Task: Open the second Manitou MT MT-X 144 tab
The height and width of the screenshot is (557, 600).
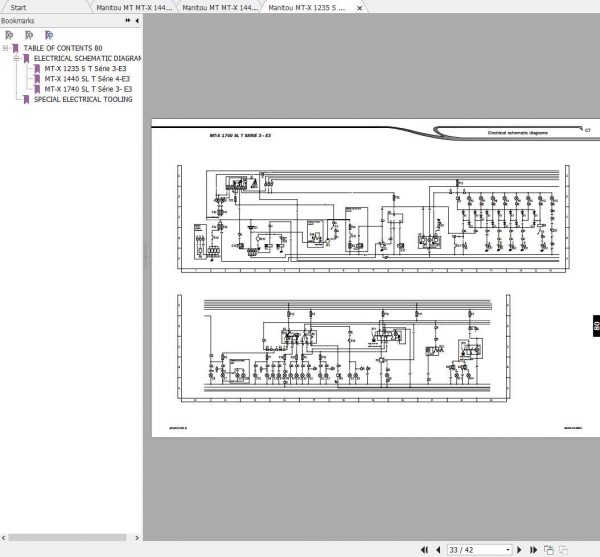Action: coord(220,8)
